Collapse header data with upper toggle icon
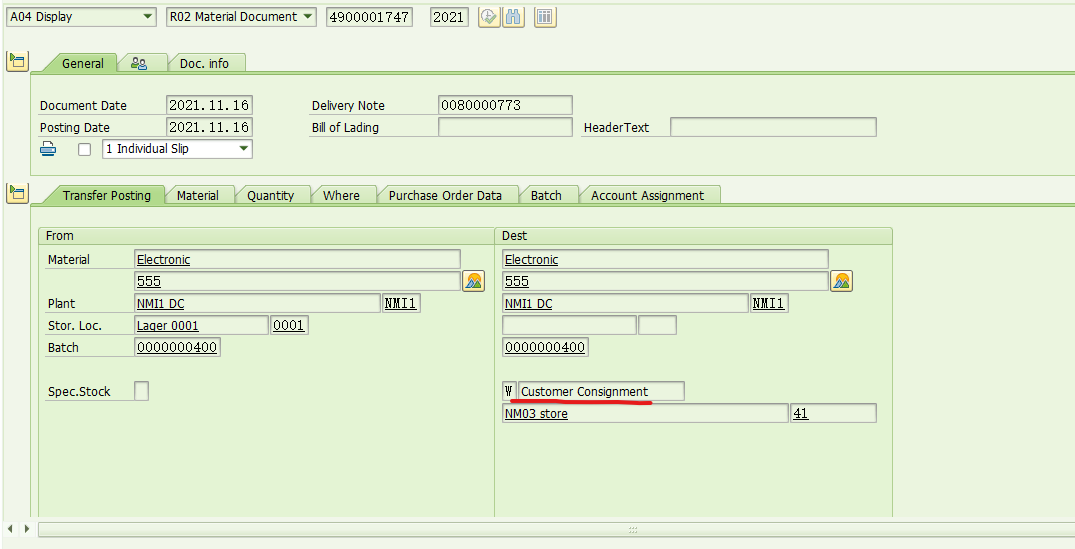 tap(17, 61)
